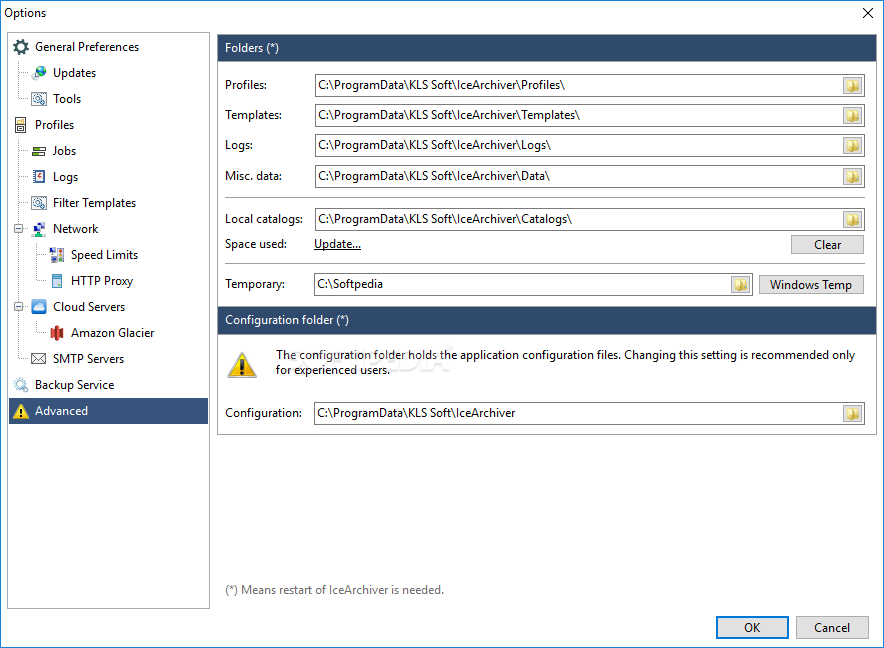Select the Advanced options page
The height and width of the screenshot is (648, 884).
pyautogui.click(x=108, y=411)
